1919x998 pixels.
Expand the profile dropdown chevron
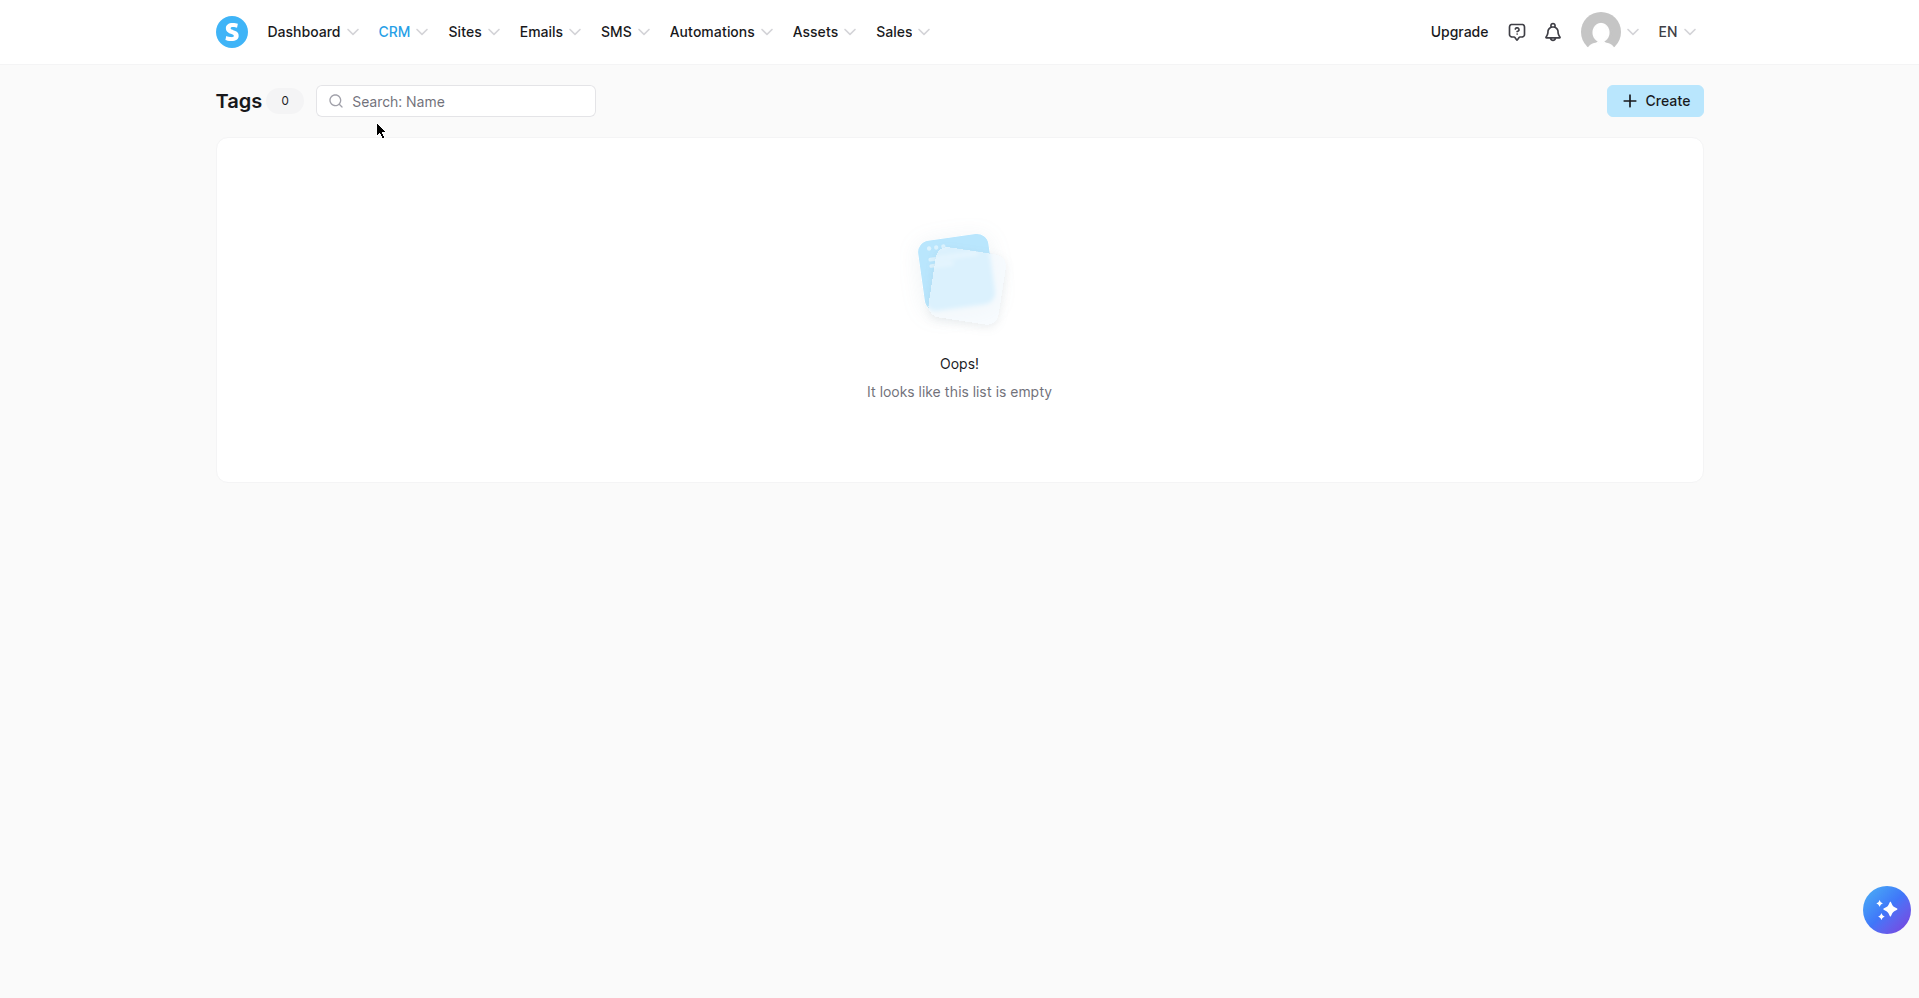pyautogui.click(x=1633, y=32)
